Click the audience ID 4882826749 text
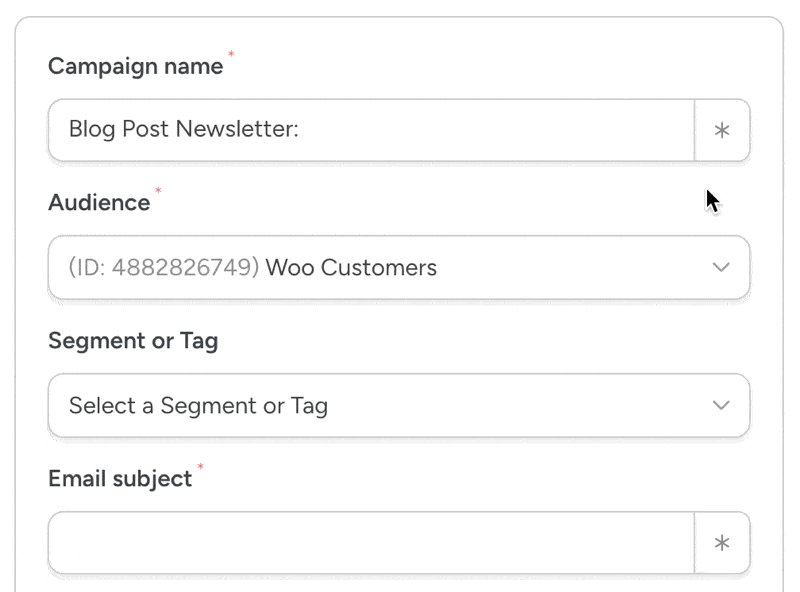 pos(164,268)
